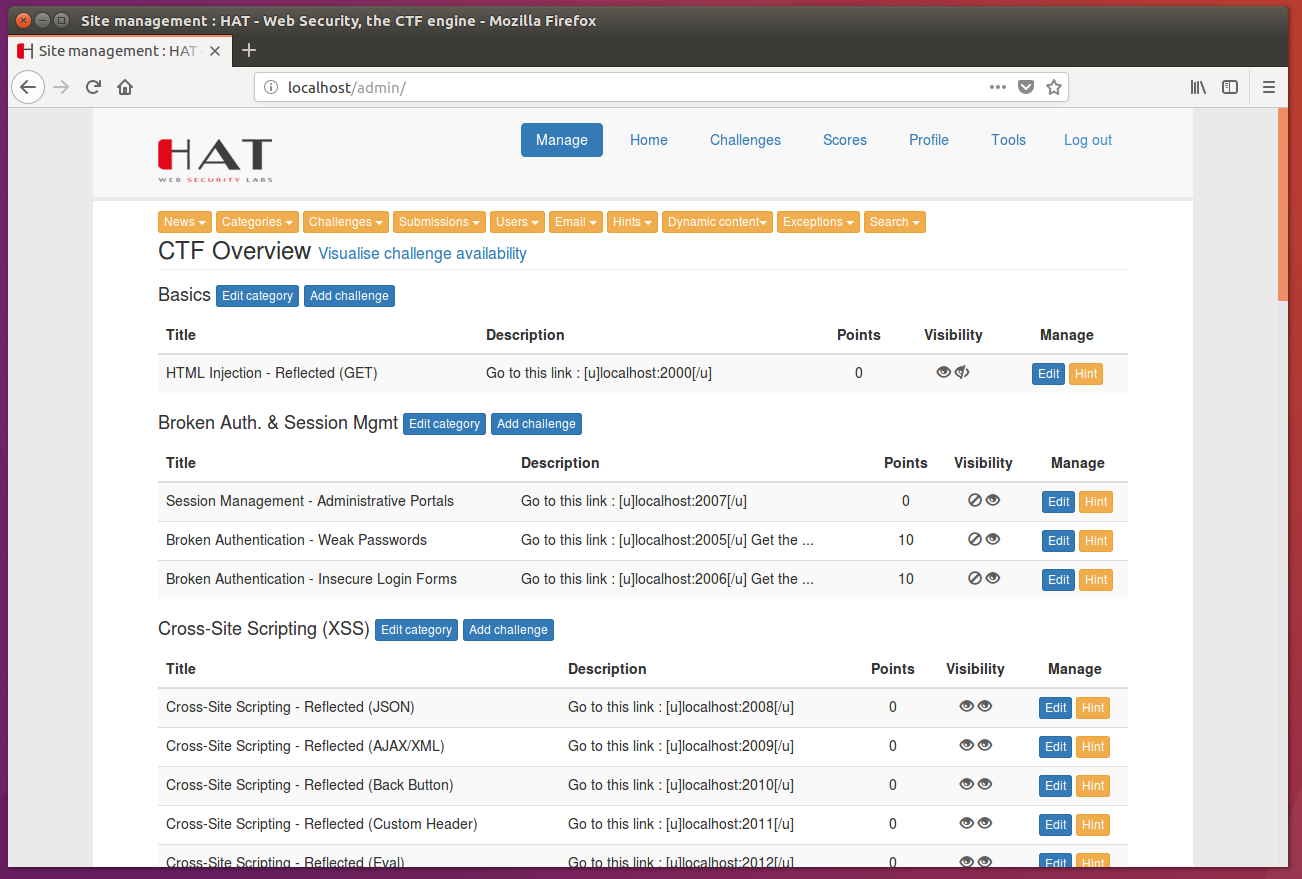Show the Firefox sidebar
This screenshot has height=879, width=1302.
(1230, 87)
